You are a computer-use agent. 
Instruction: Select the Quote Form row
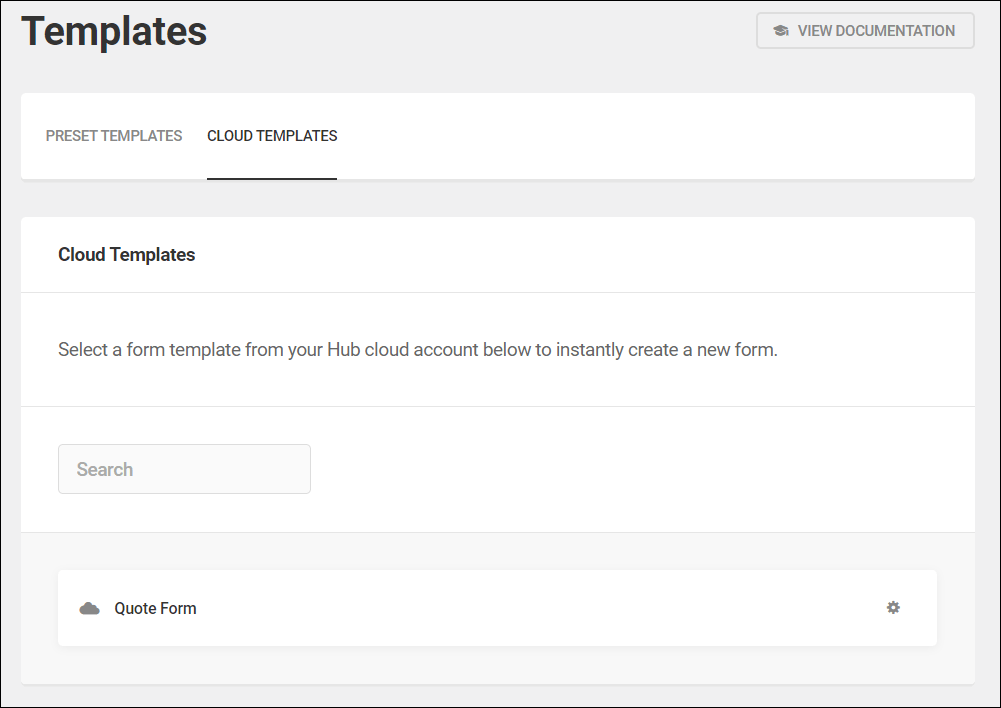click(x=496, y=607)
